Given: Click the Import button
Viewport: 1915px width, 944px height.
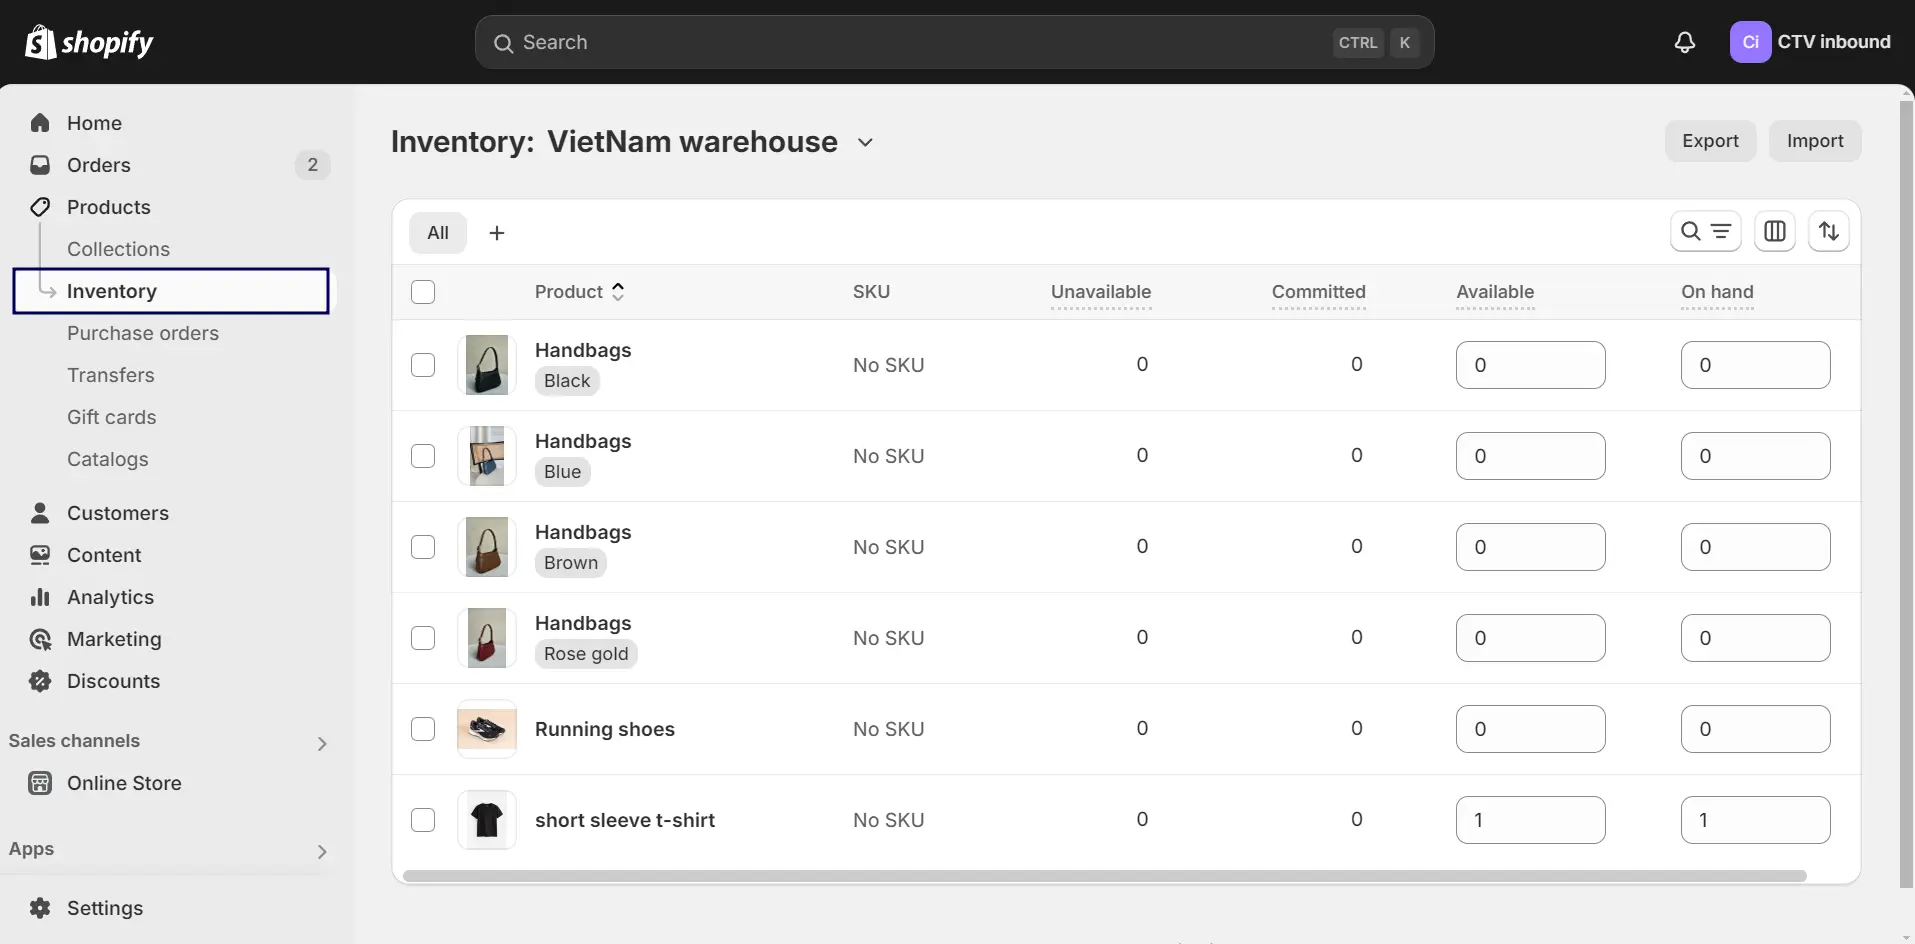Looking at the screenshot, I should coord(1815,141).
